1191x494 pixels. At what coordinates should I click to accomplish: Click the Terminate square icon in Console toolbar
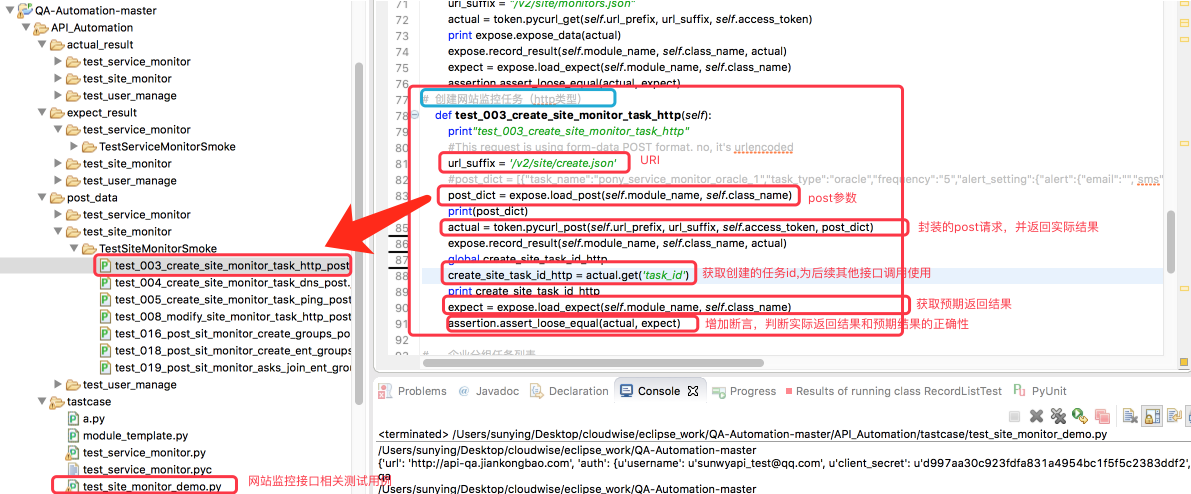(x=1014, y=416)
